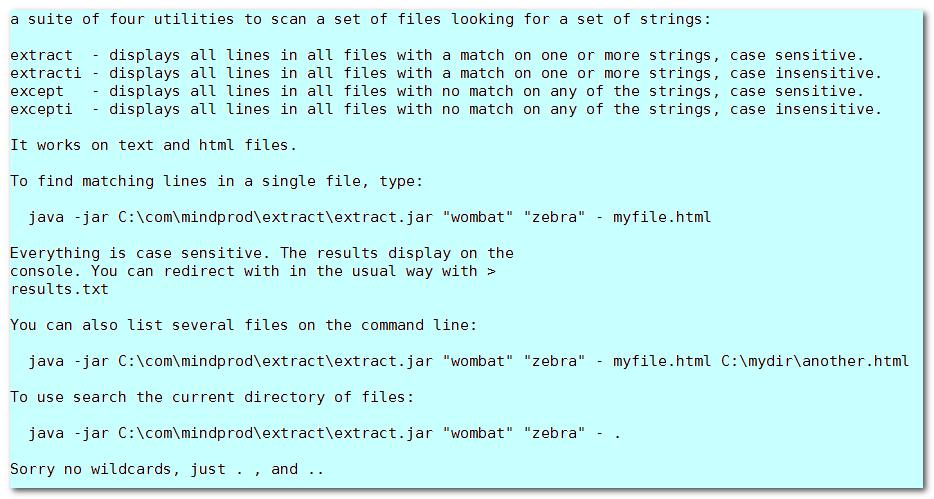Click the word "excepti" in the utility list
Screen dimensions: 934x499
[41, 110]
